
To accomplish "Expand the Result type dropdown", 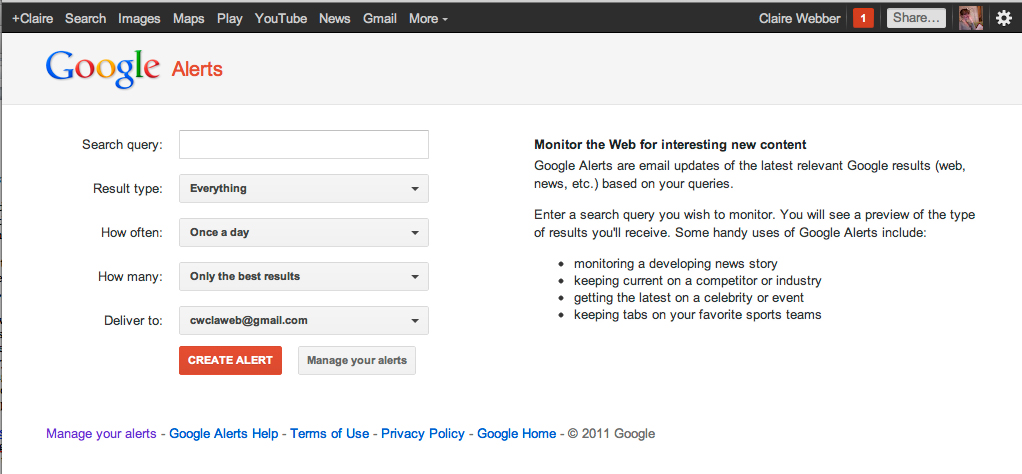I will pyautogui.click(x=304, y=188).
